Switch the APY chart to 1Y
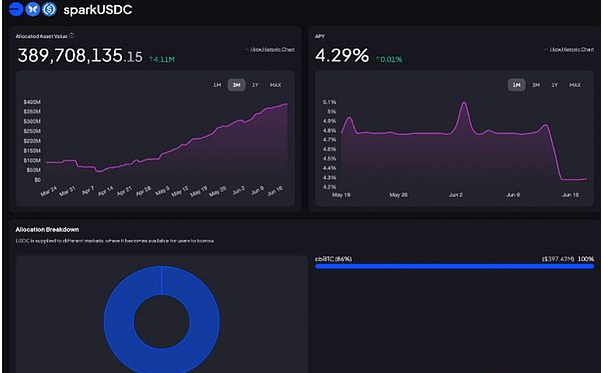This screenshot has height=373, width=604. (554, 85)
